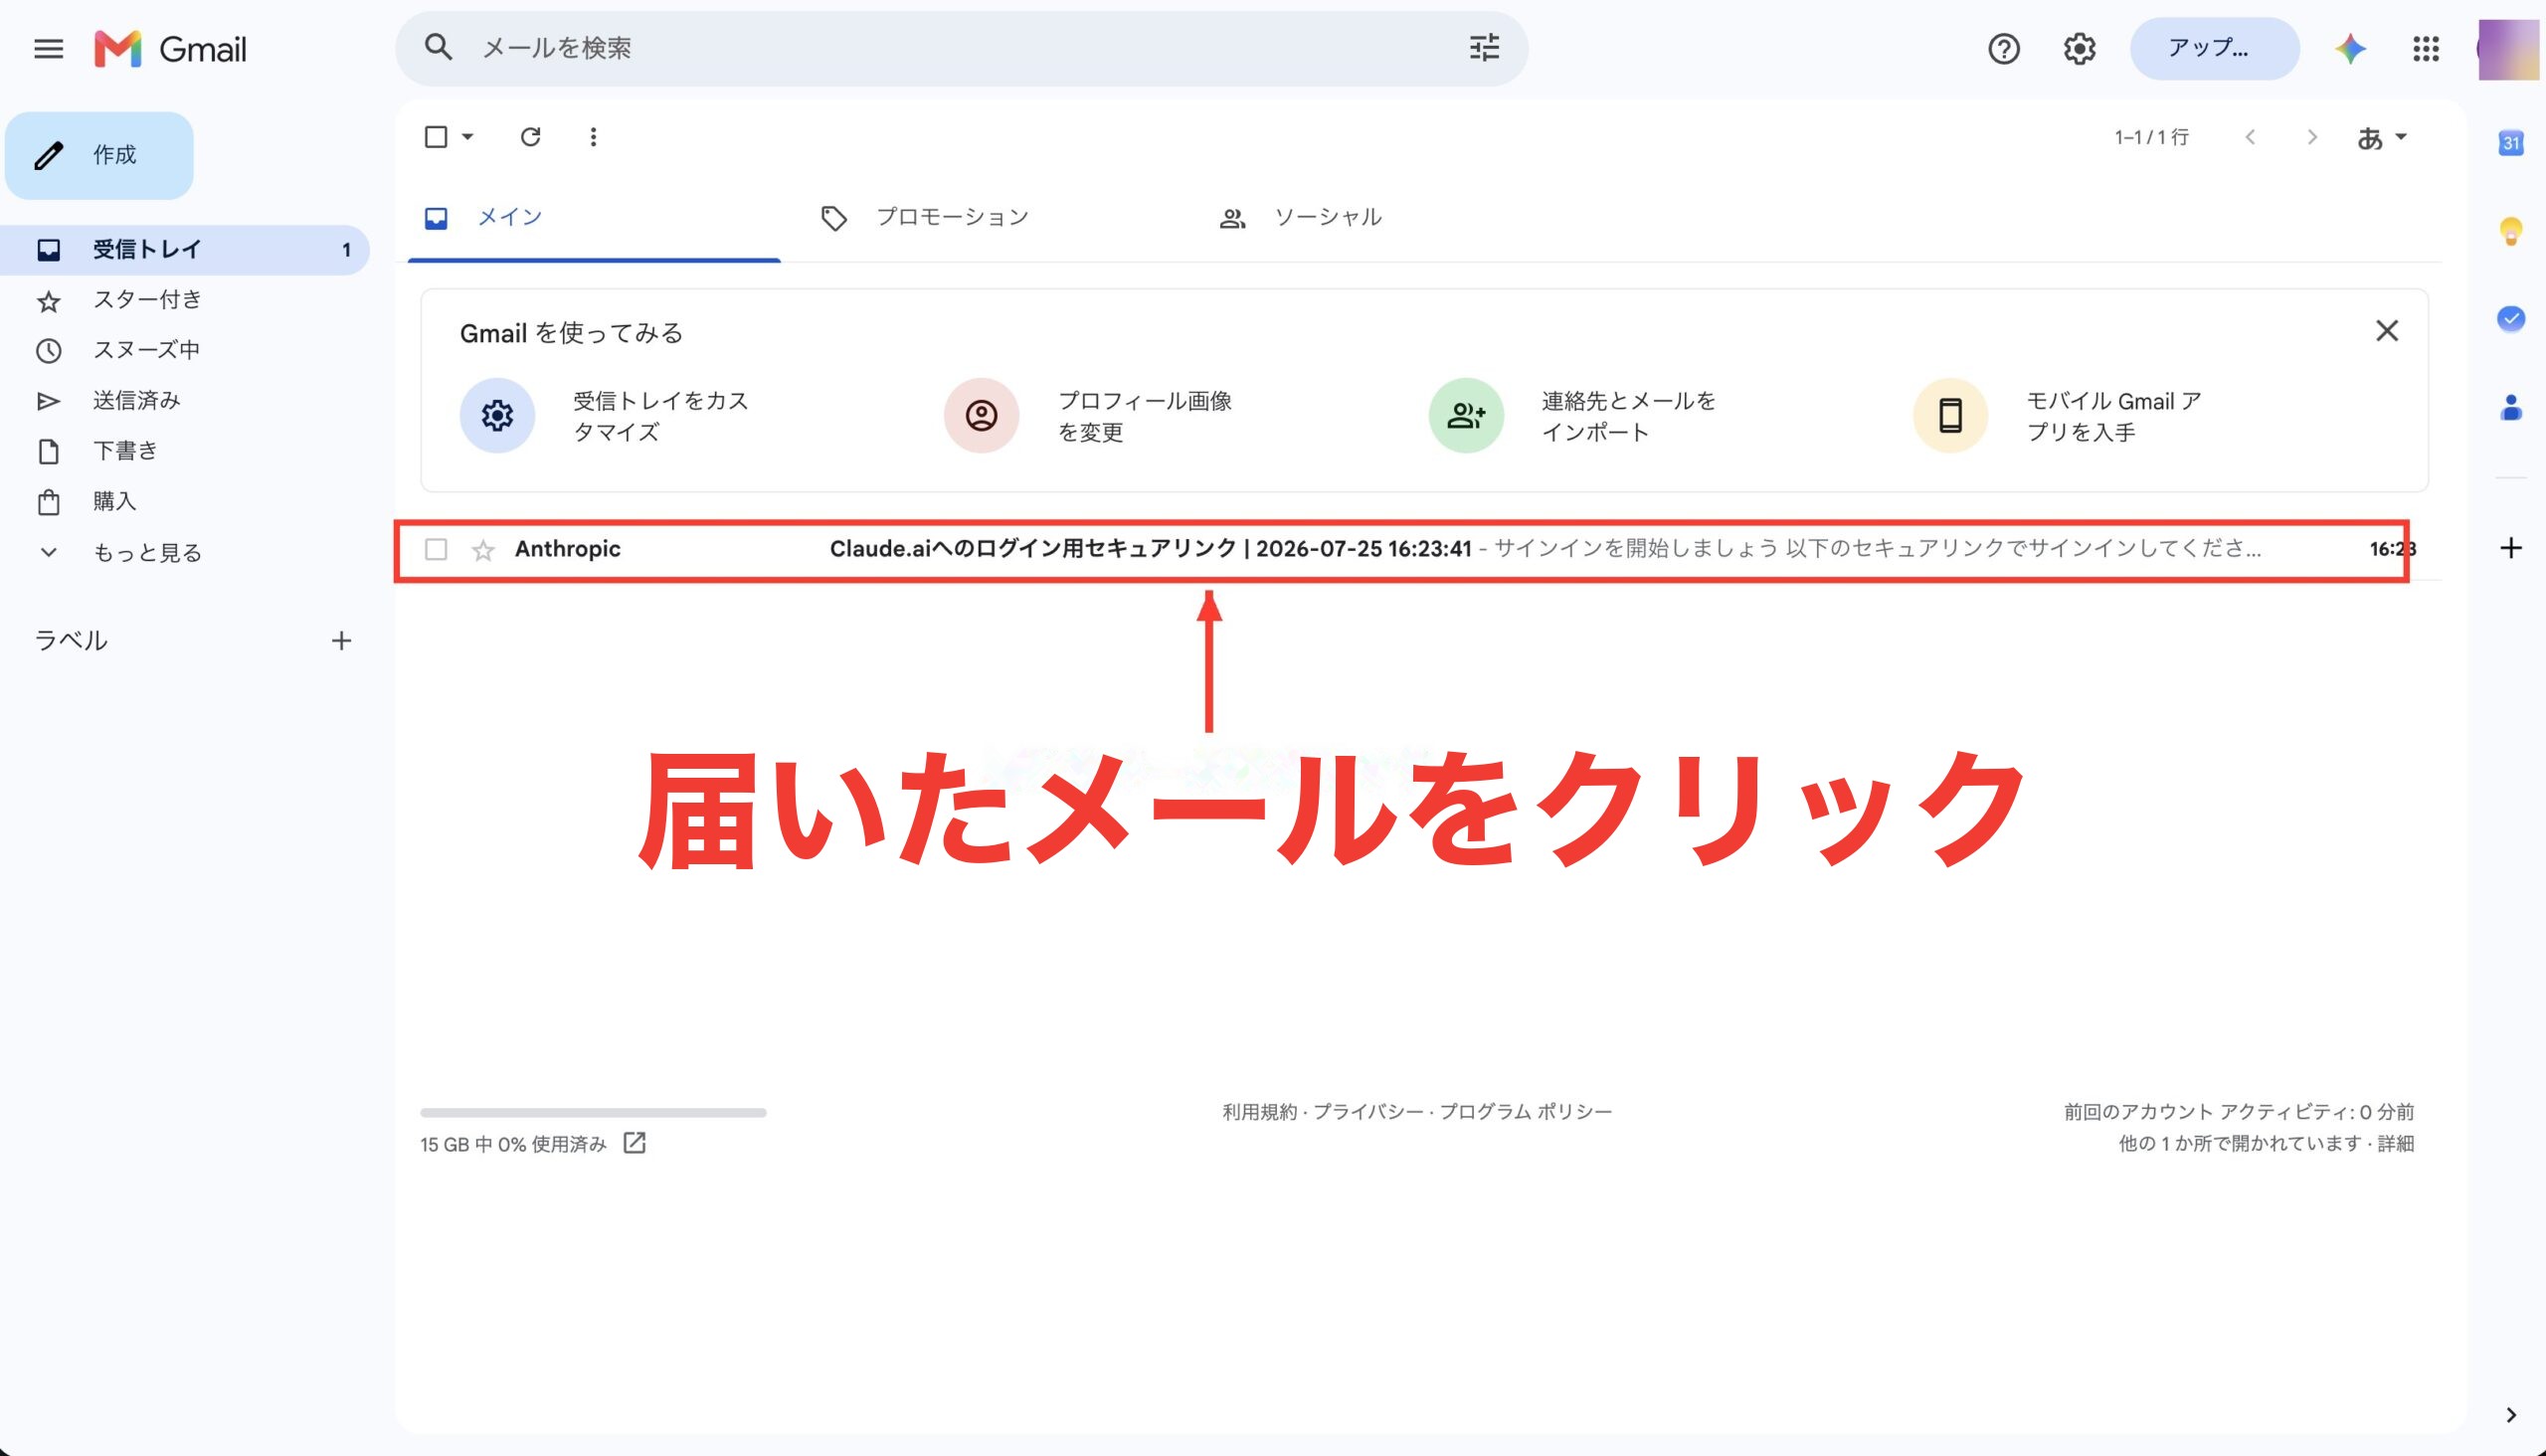The image size is (2546, 1456).
Task: Star the Anthropic email
Action: click(483, 550)
